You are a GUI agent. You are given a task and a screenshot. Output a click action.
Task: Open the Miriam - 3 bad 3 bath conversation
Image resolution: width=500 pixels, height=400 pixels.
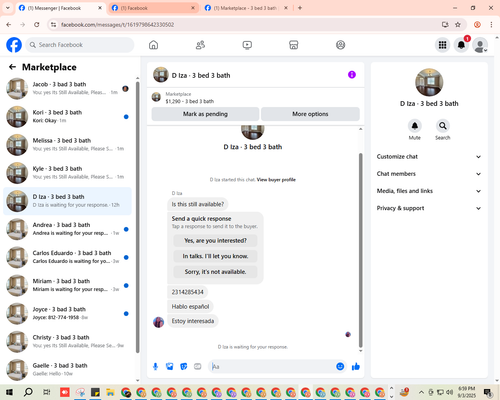(67, 285)
